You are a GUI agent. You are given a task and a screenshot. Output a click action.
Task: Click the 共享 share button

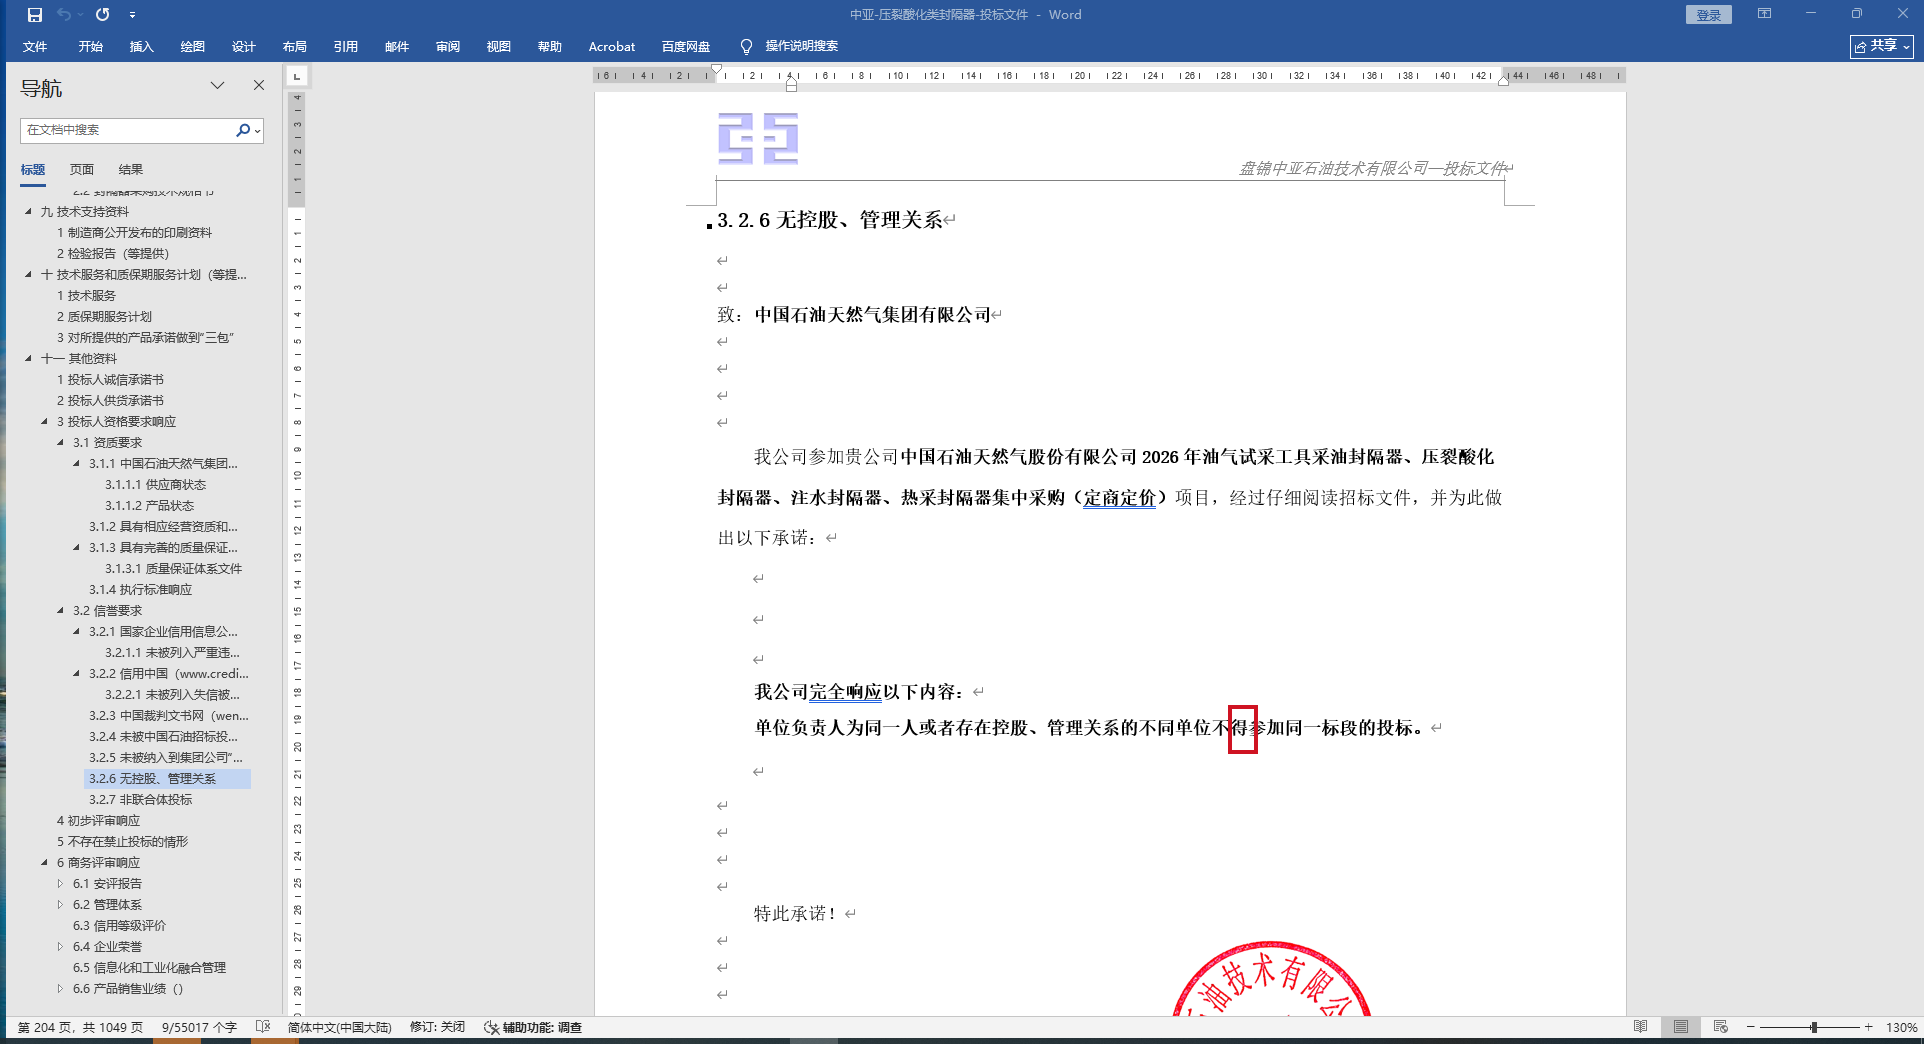1882,46
